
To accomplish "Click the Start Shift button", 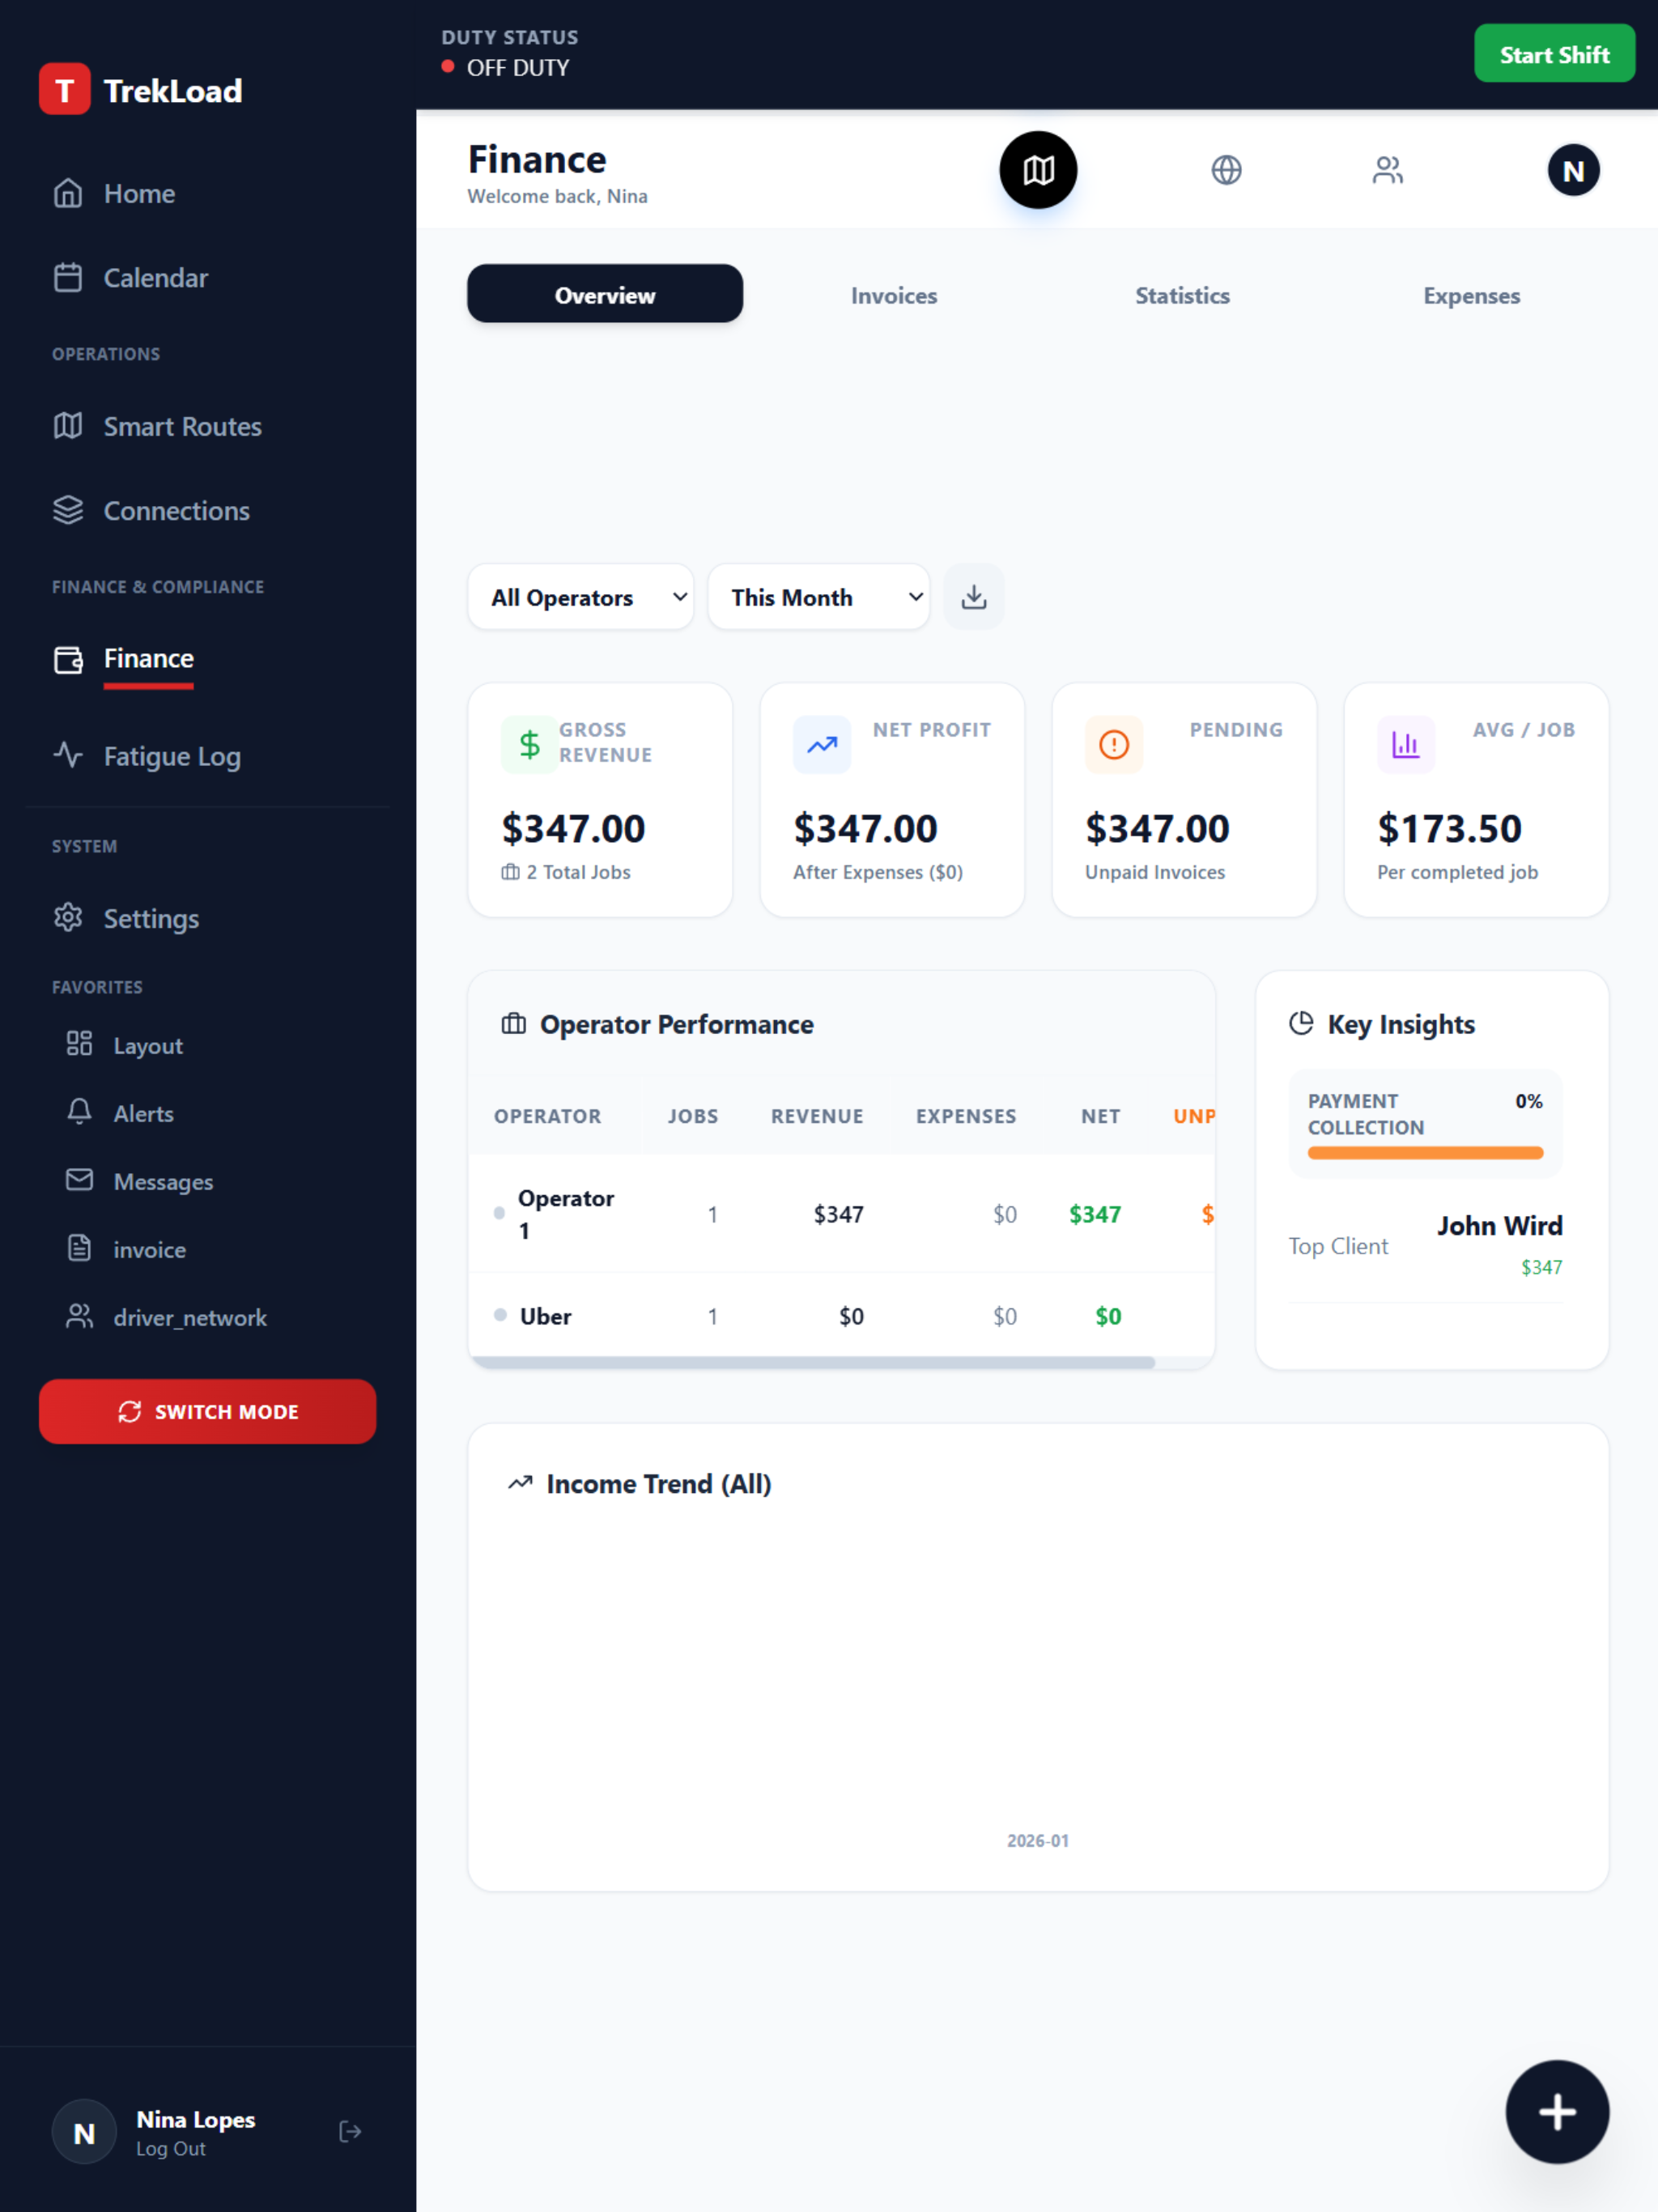I will coord(1554,54).
